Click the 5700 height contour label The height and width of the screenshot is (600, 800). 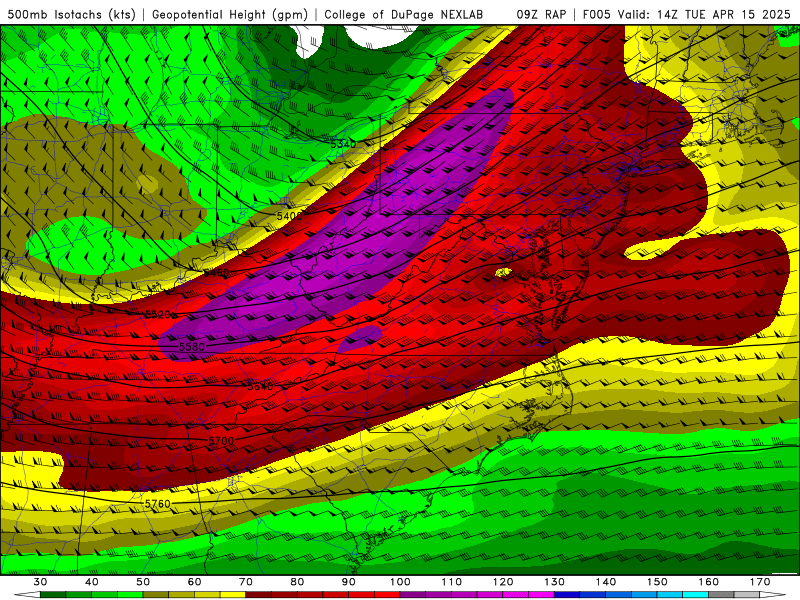(x=221, y=440)
